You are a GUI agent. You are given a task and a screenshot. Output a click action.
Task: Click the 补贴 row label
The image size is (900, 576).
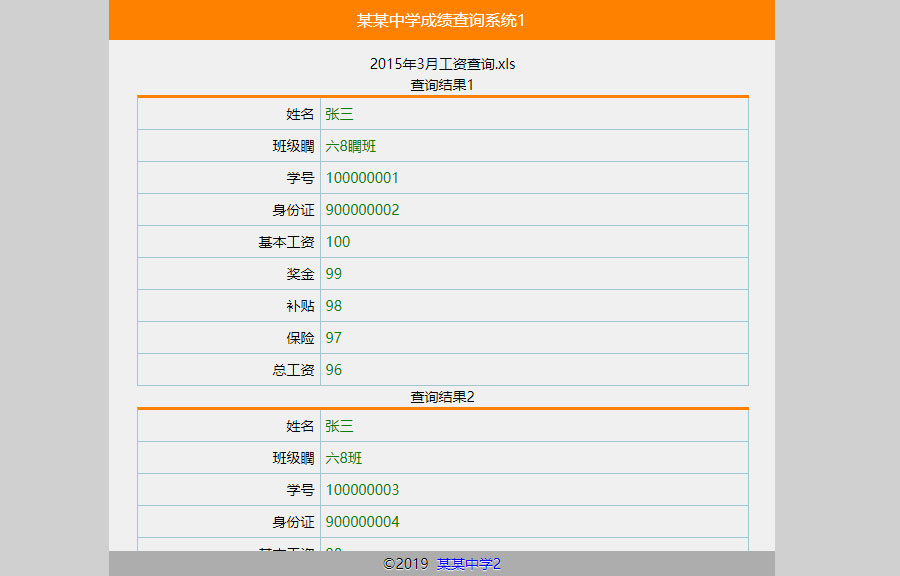coord(300,306)
